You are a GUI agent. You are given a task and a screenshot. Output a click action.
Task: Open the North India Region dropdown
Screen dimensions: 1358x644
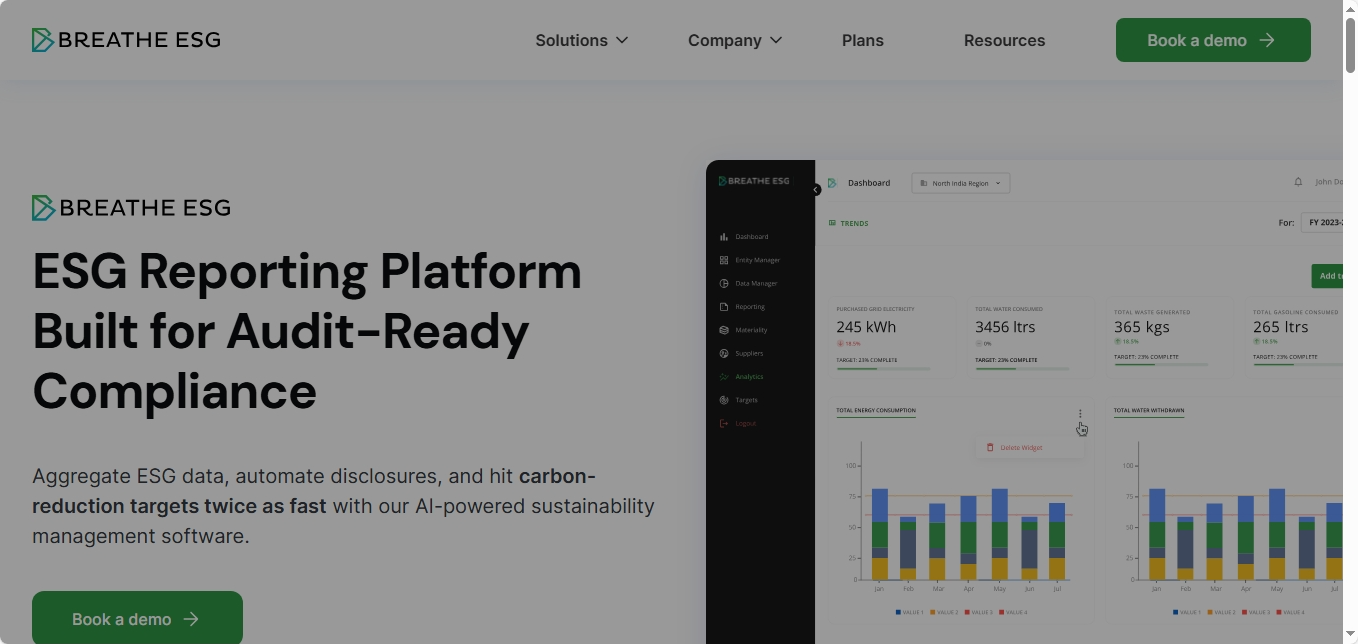click(960, 183)
